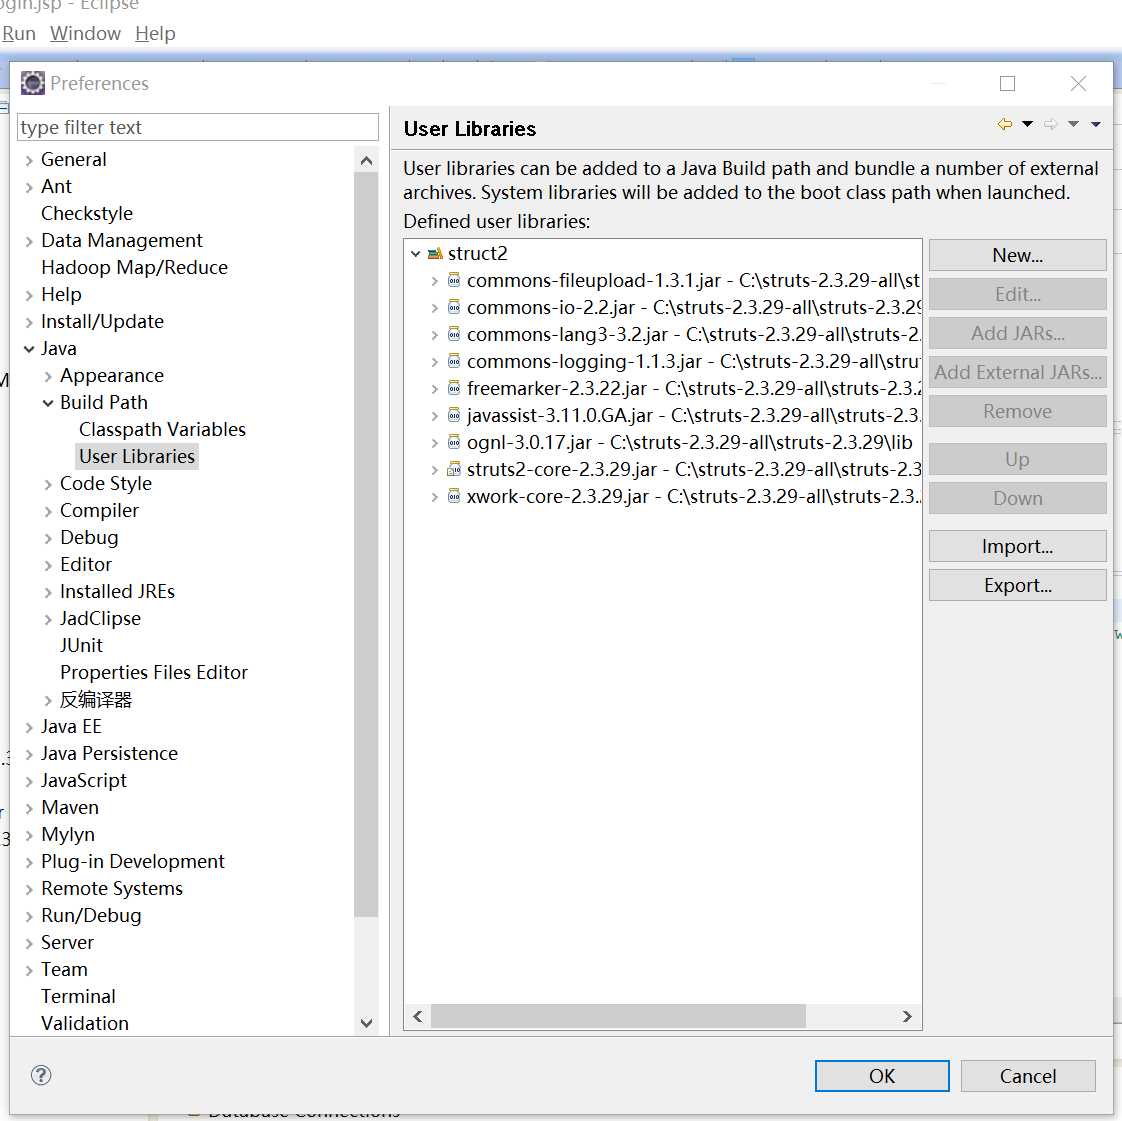
Task: Click the type filter text field
Action: [197, 127]
